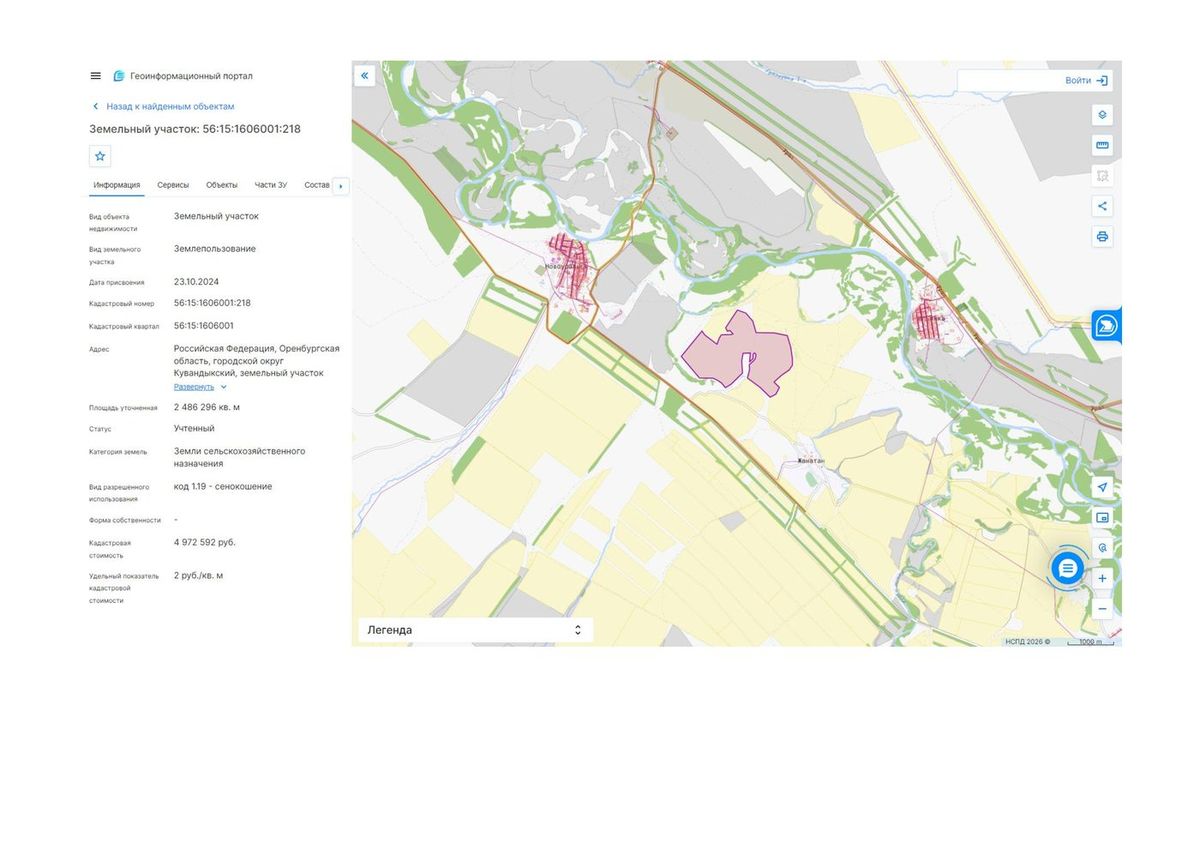Screen dimensions: 1200x849
Task: Select the Состав tab
Action: pos(317,185)
